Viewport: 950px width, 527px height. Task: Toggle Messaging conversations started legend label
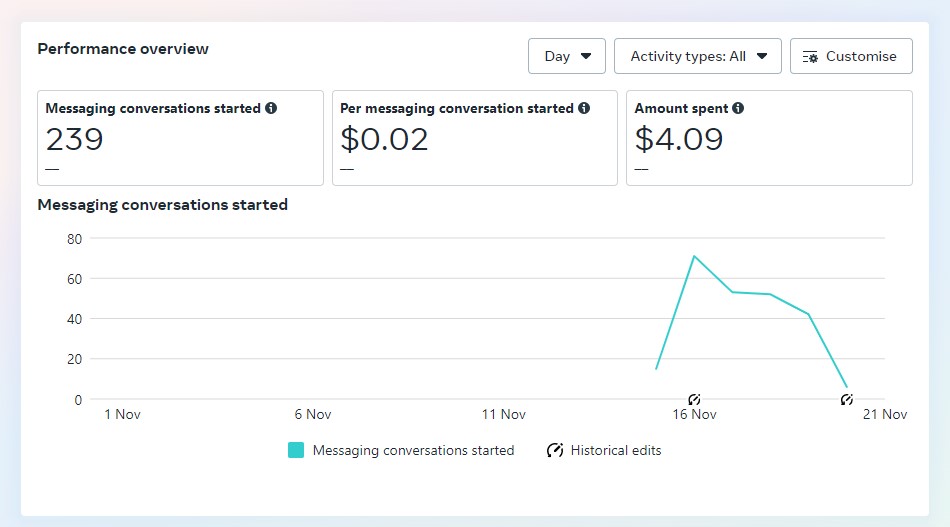pyautogui.click(x=413, y=451)
